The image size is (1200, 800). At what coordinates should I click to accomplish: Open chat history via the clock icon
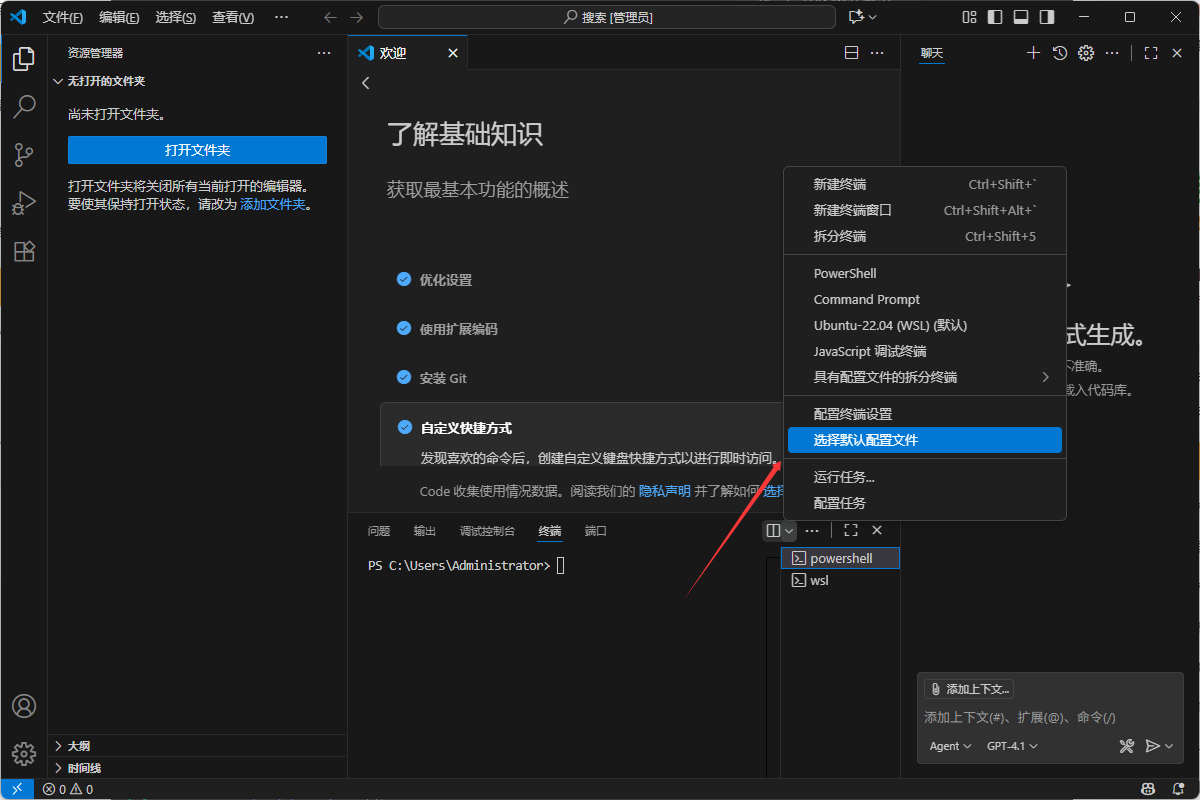(x=1059, y=53)
